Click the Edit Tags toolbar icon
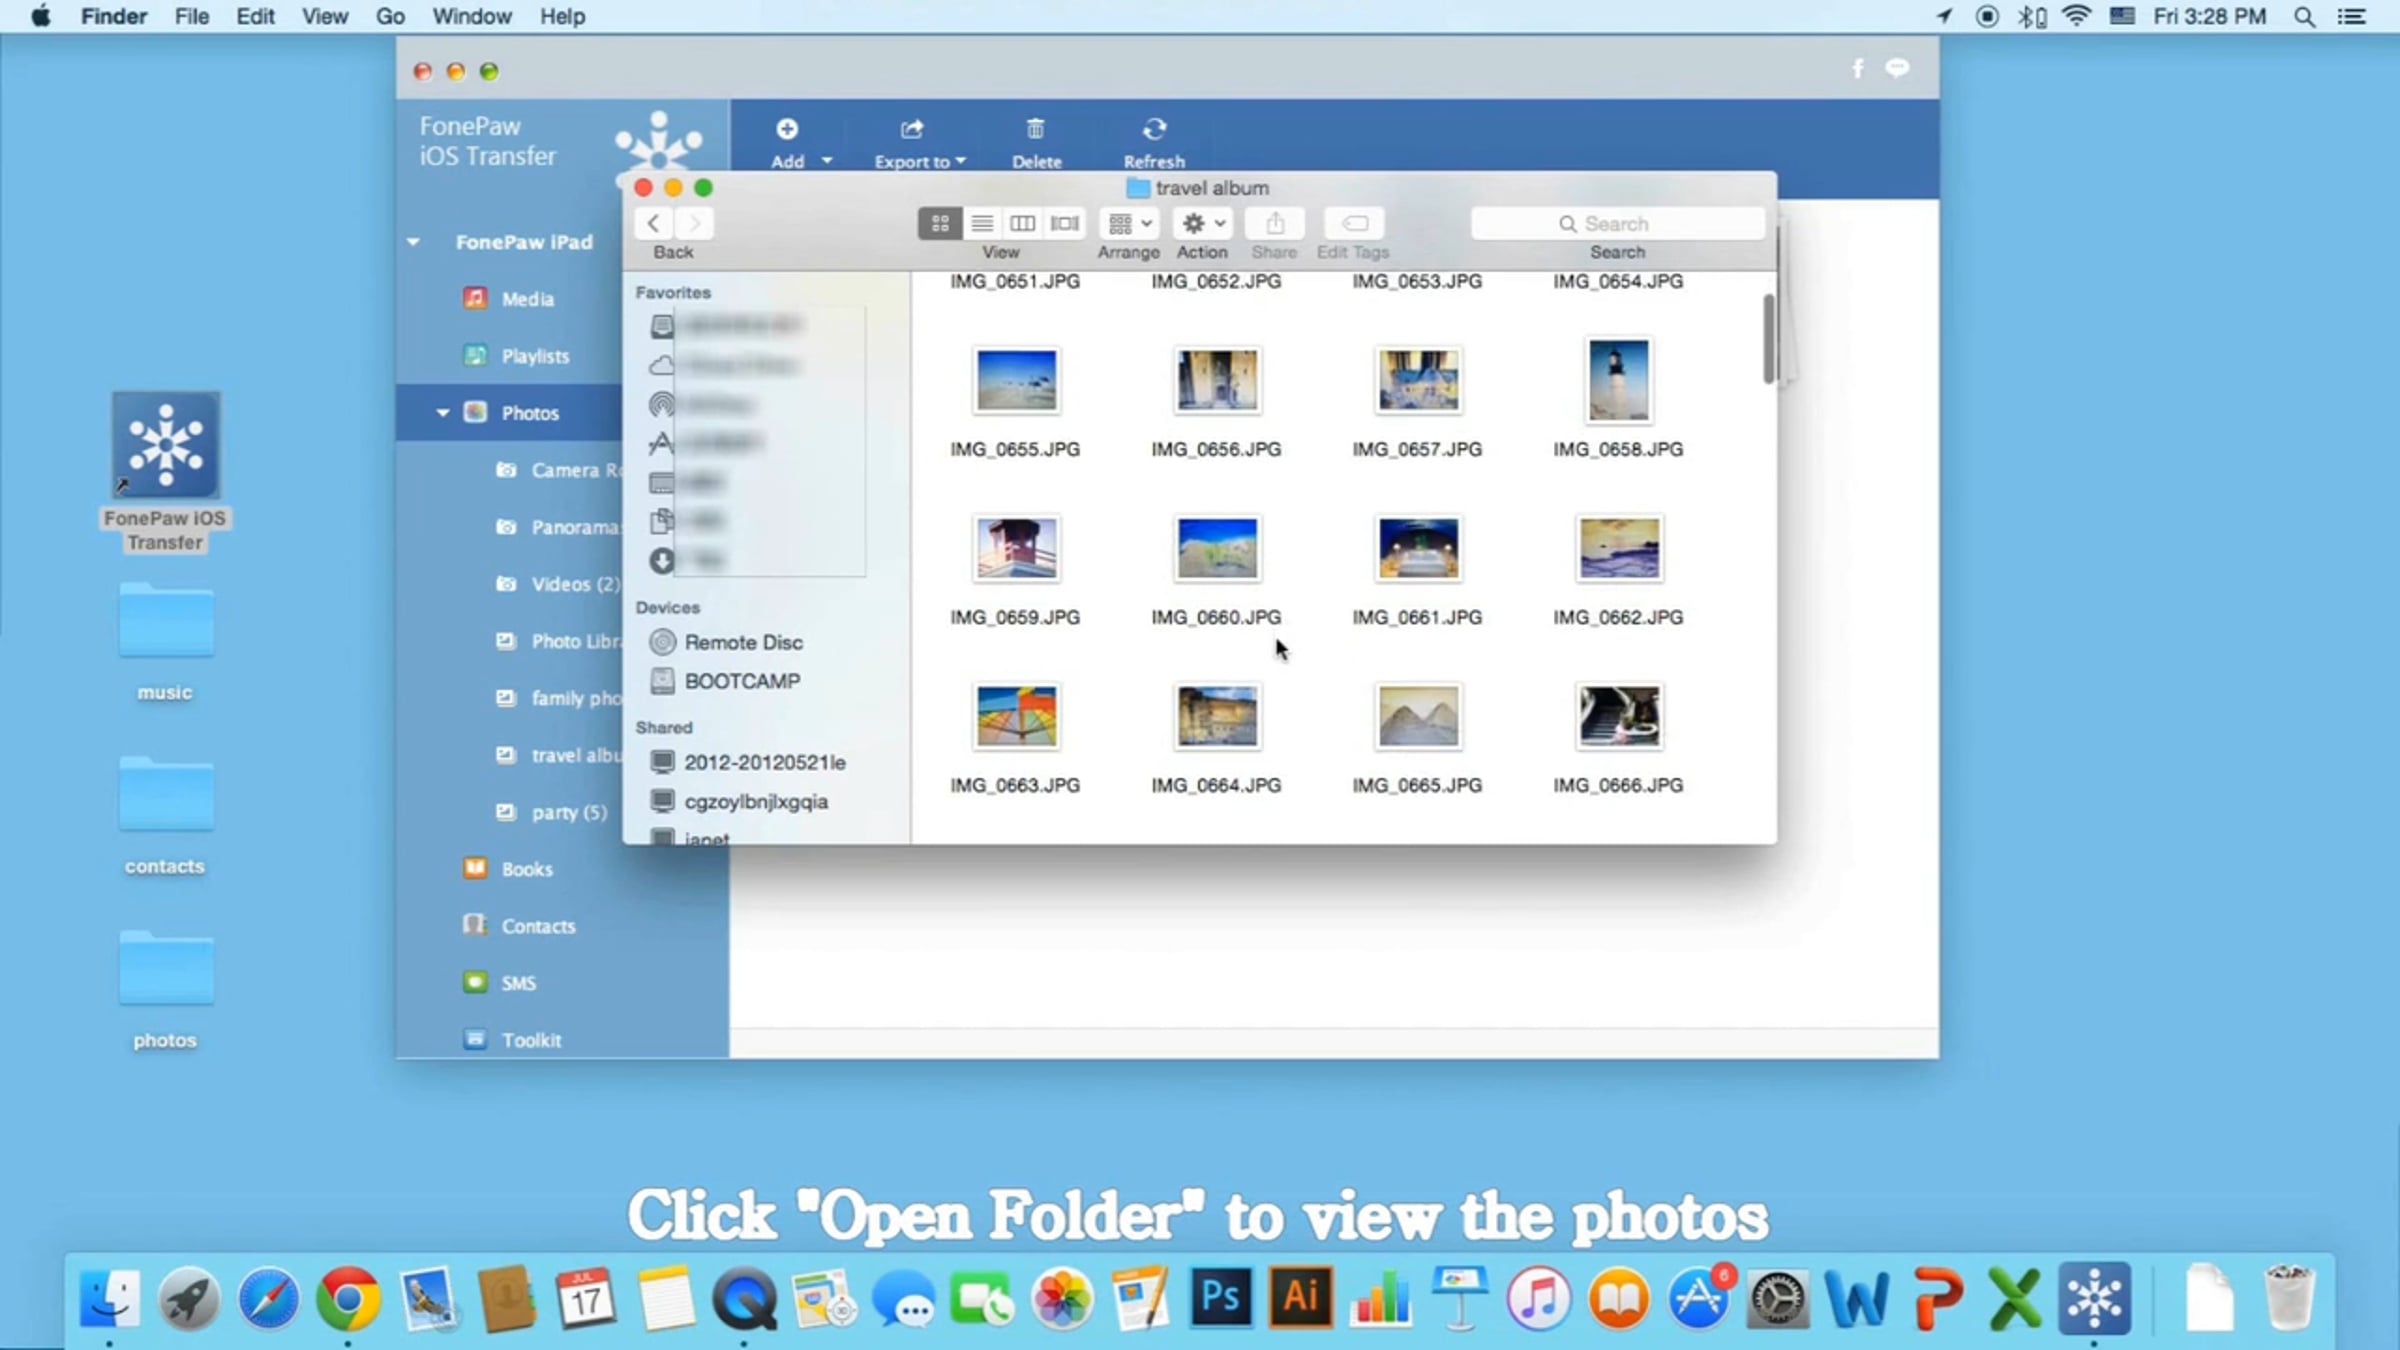The image size is (2400, 1350). (1354, 223)
